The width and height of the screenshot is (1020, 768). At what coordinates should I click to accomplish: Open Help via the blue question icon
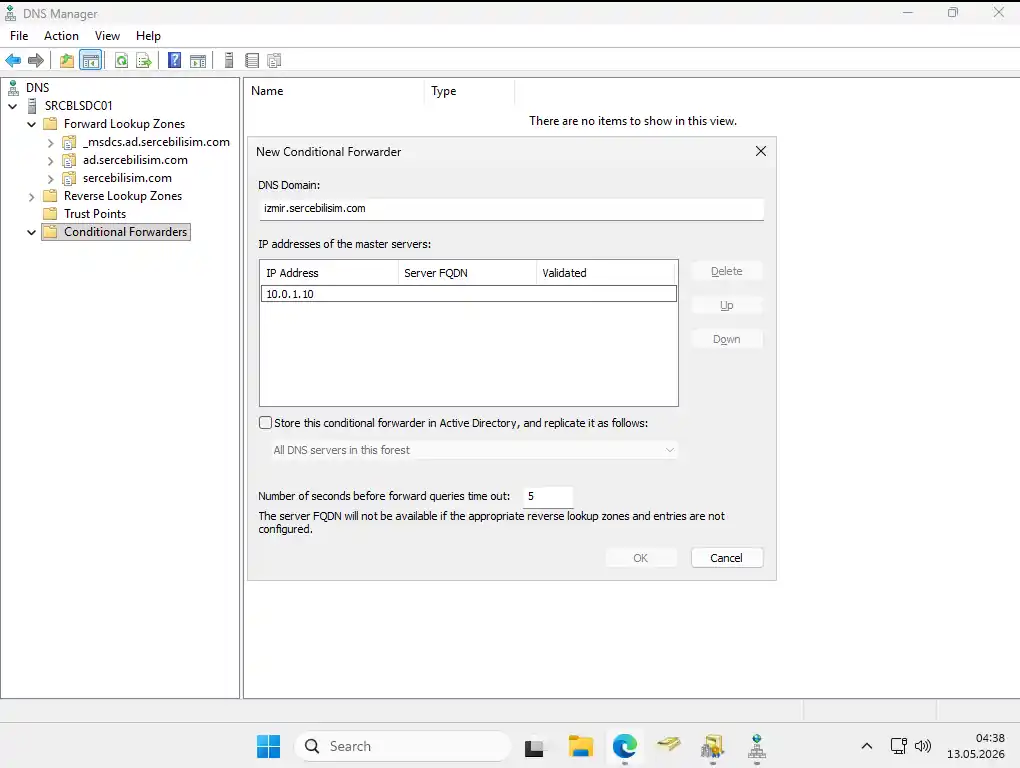click(174, 60)
